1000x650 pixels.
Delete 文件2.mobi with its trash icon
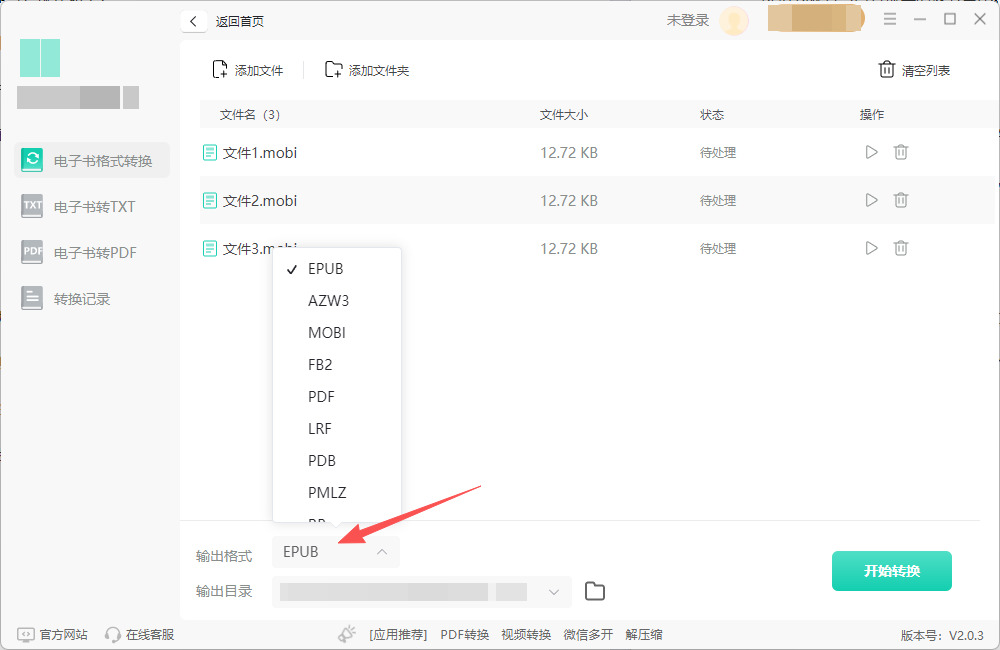point(901,200)
